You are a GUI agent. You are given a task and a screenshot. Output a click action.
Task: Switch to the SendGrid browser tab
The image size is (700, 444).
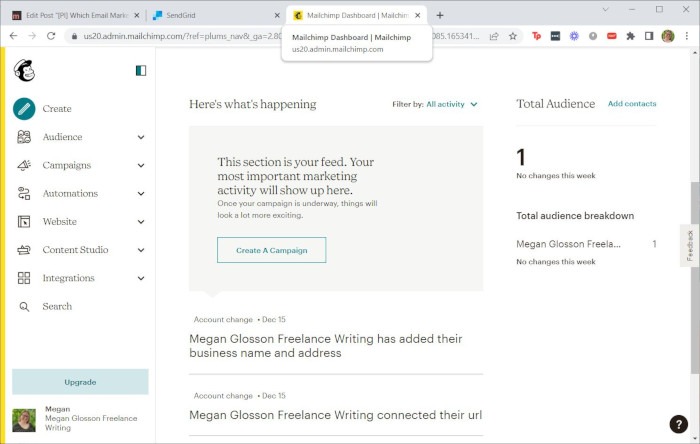coord(214,15)
